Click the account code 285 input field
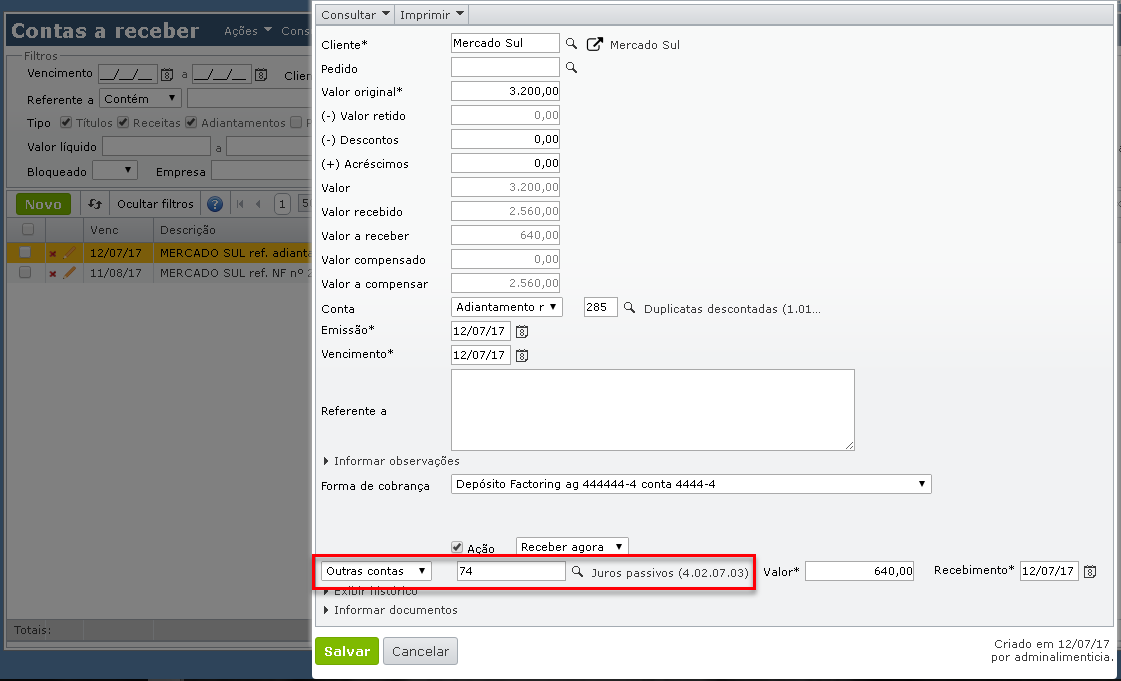The image size is (1121, 681). pos(601,307)
